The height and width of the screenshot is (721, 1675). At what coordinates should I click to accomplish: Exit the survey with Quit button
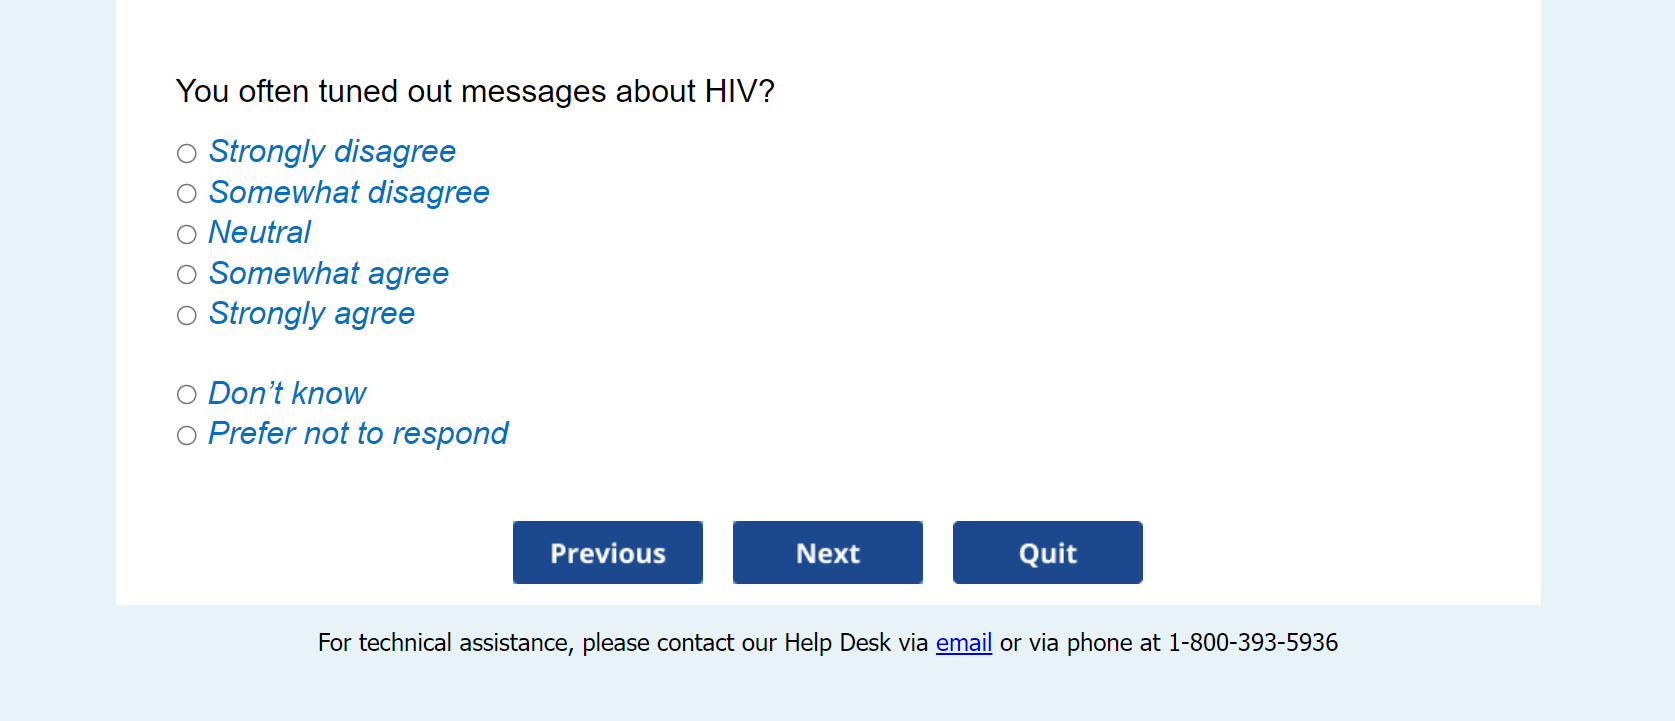(x=1047, y=552)
